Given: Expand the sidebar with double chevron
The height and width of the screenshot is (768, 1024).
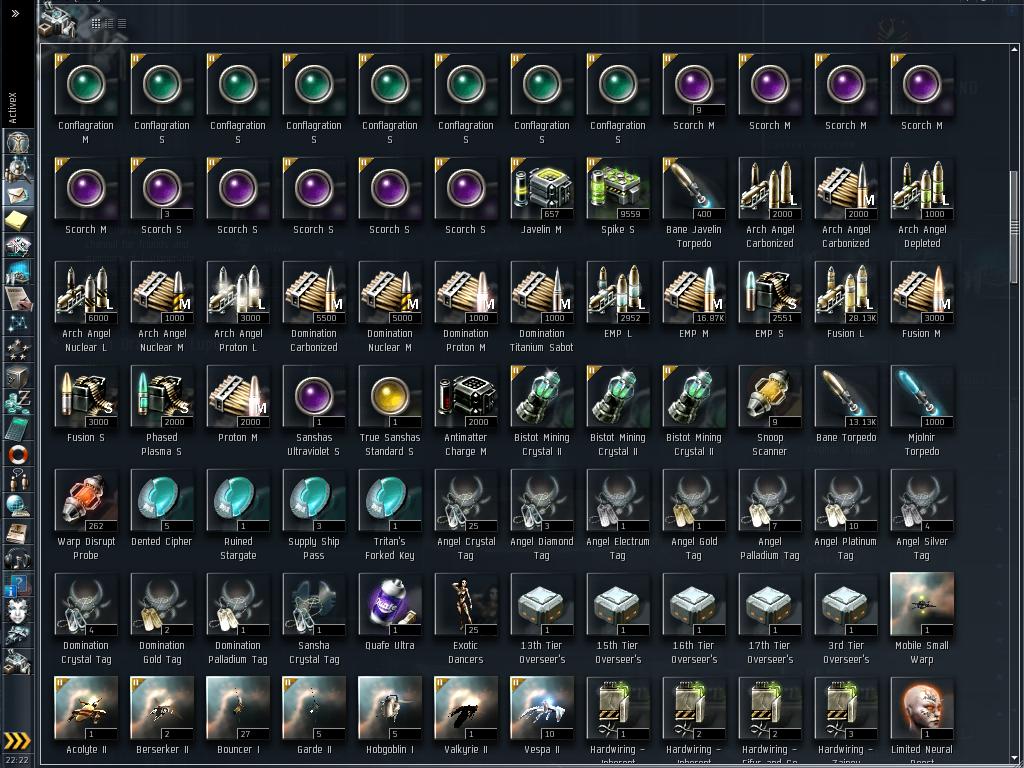Looking at the screenshot, I should click(x=16, y=13).
